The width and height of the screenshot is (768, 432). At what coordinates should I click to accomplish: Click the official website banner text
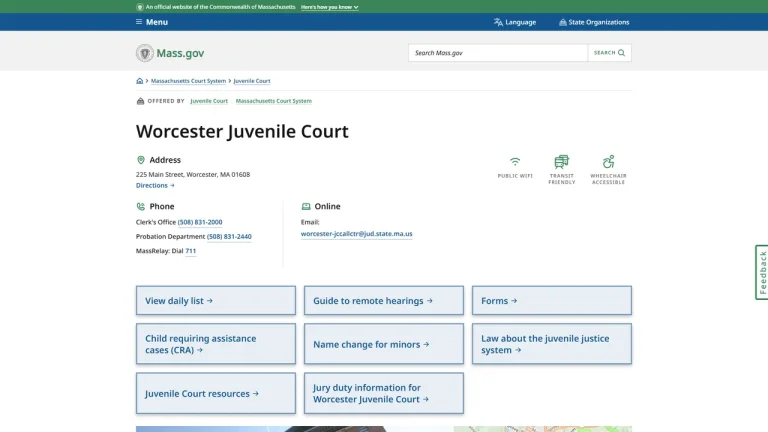tap(220, 7)
